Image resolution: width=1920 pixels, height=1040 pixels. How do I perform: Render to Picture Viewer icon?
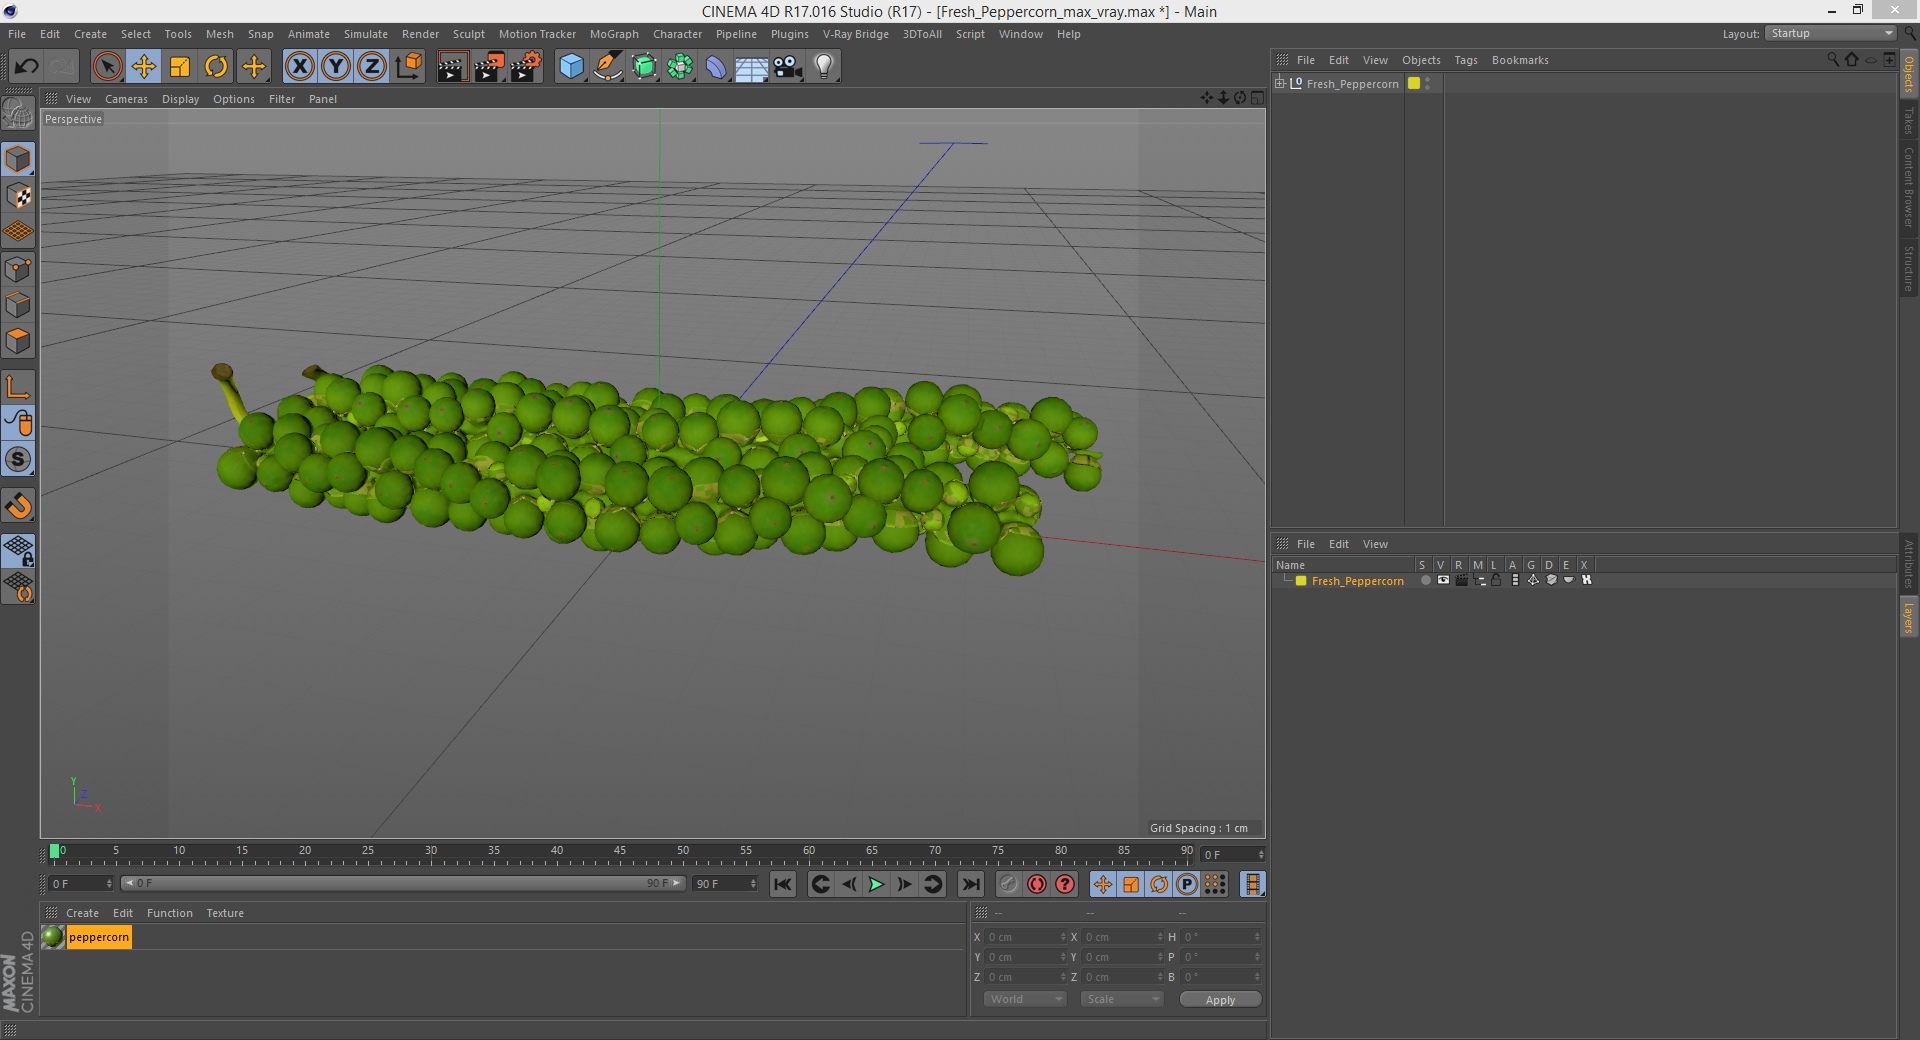[489, 67]
